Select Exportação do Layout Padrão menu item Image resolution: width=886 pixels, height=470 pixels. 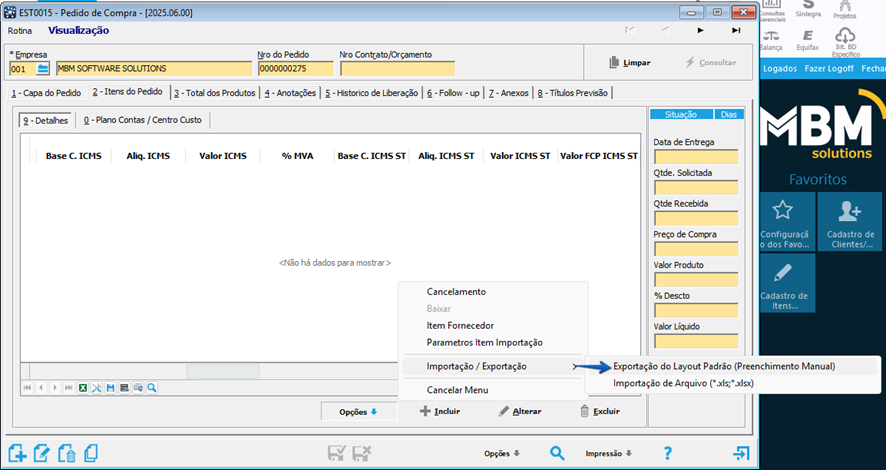coord(723,366)
